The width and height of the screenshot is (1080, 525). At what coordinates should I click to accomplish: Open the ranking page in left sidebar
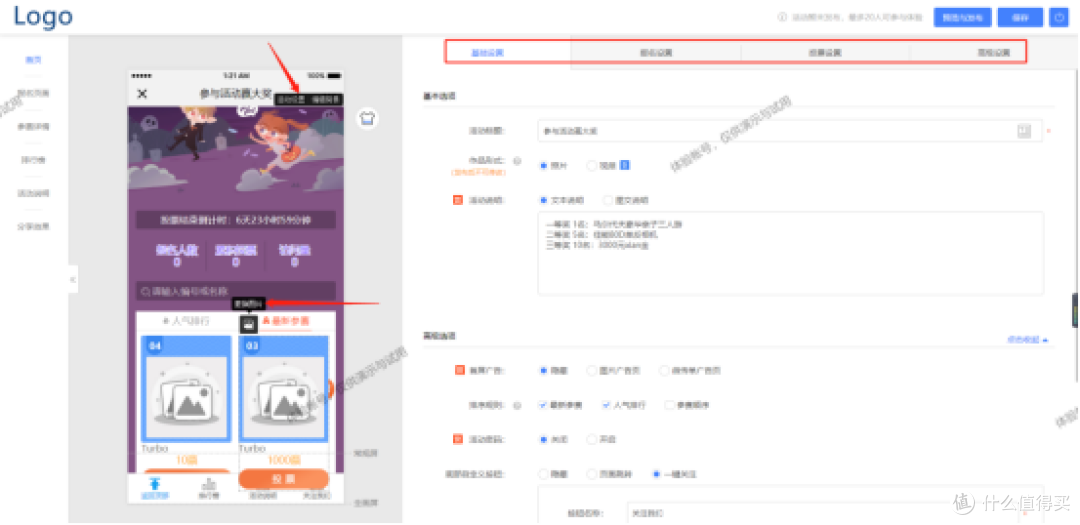tap(34, 160)
